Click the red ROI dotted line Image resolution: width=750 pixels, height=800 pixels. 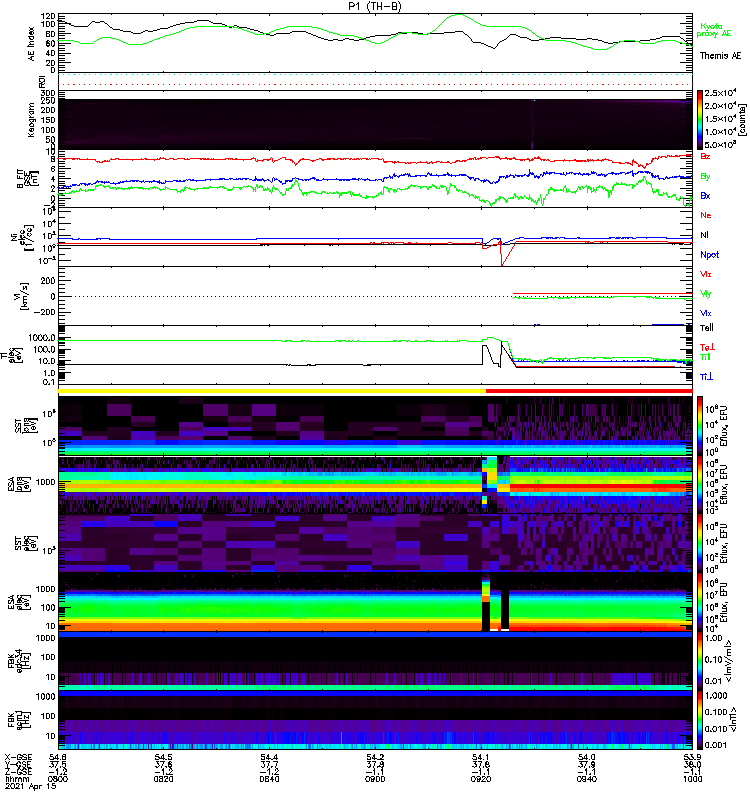click(x=375, y=84)
